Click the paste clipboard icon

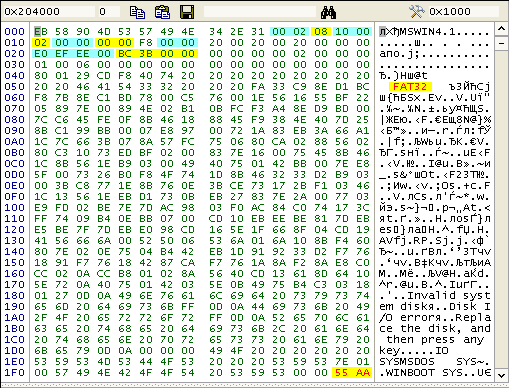pyautogui.click(x=162, y=12)
